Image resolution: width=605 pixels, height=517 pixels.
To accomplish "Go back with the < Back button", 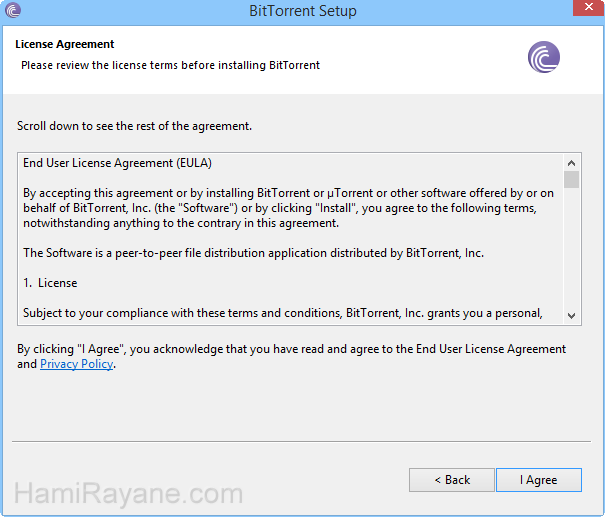I will coord(452,480).
